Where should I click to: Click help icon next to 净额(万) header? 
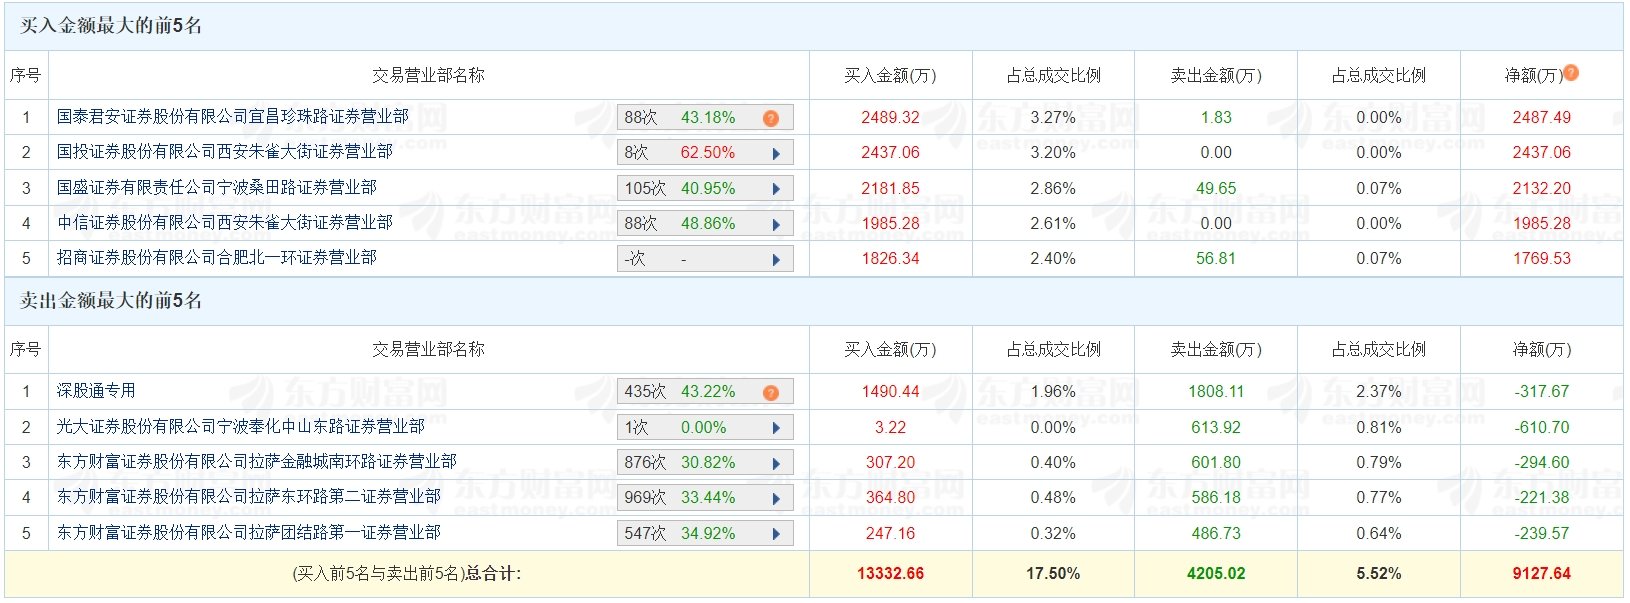pyautogui.click(x=1571, y=72)
